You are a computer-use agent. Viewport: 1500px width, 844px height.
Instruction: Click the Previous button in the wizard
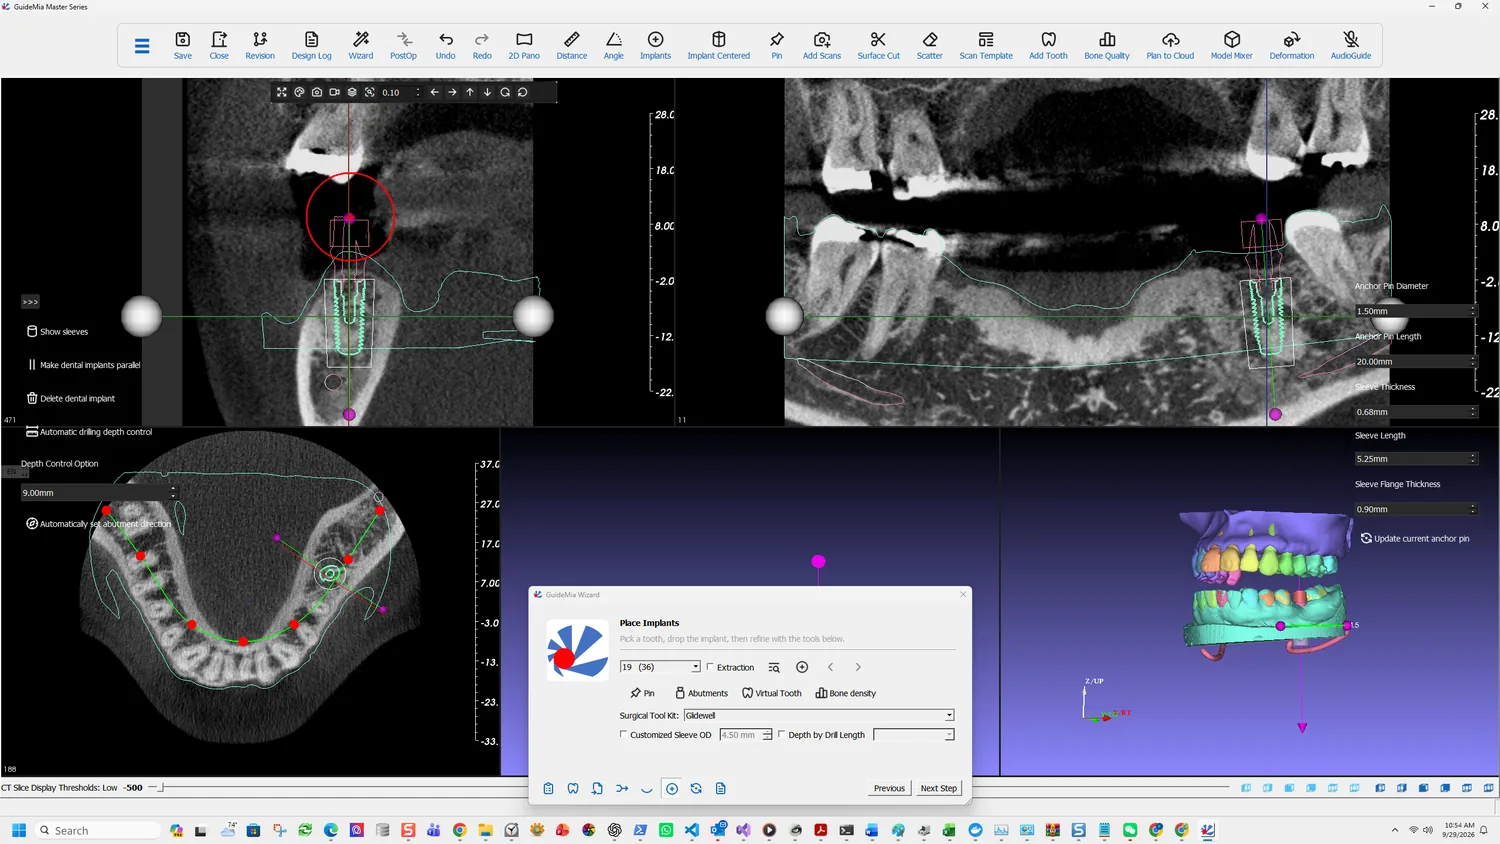pos(889,788)
